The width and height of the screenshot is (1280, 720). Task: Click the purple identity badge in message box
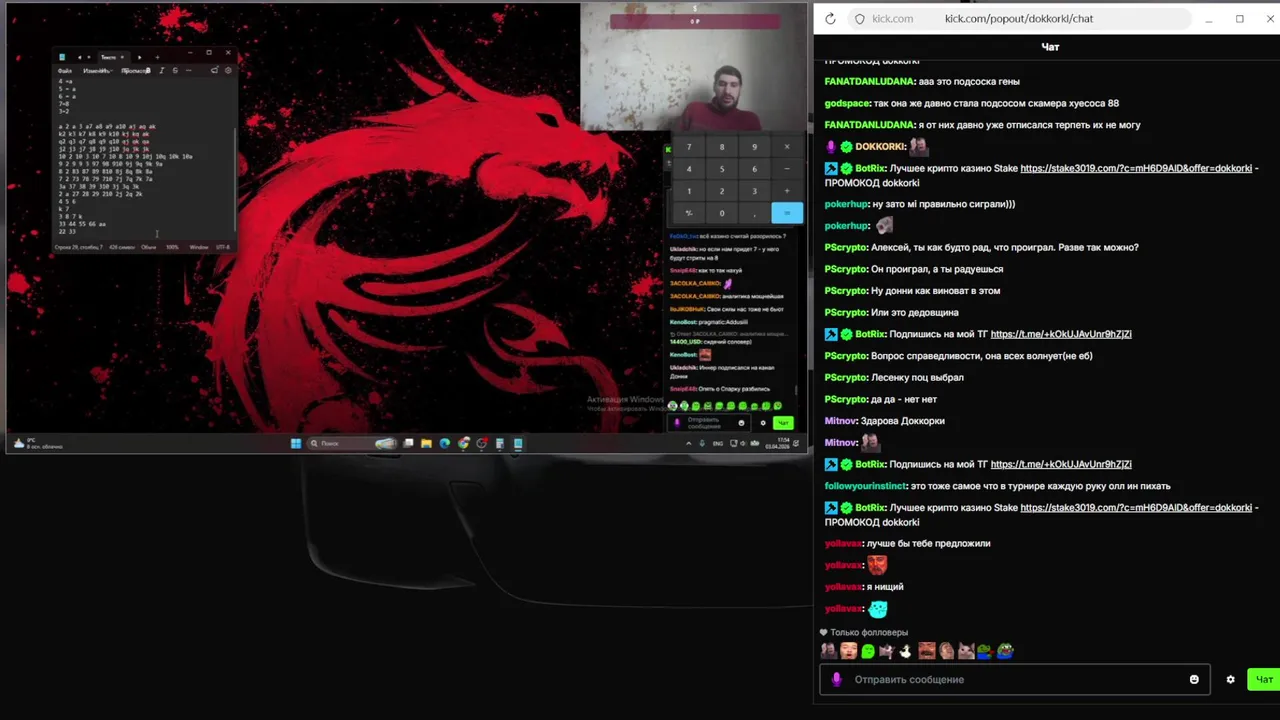837,680
